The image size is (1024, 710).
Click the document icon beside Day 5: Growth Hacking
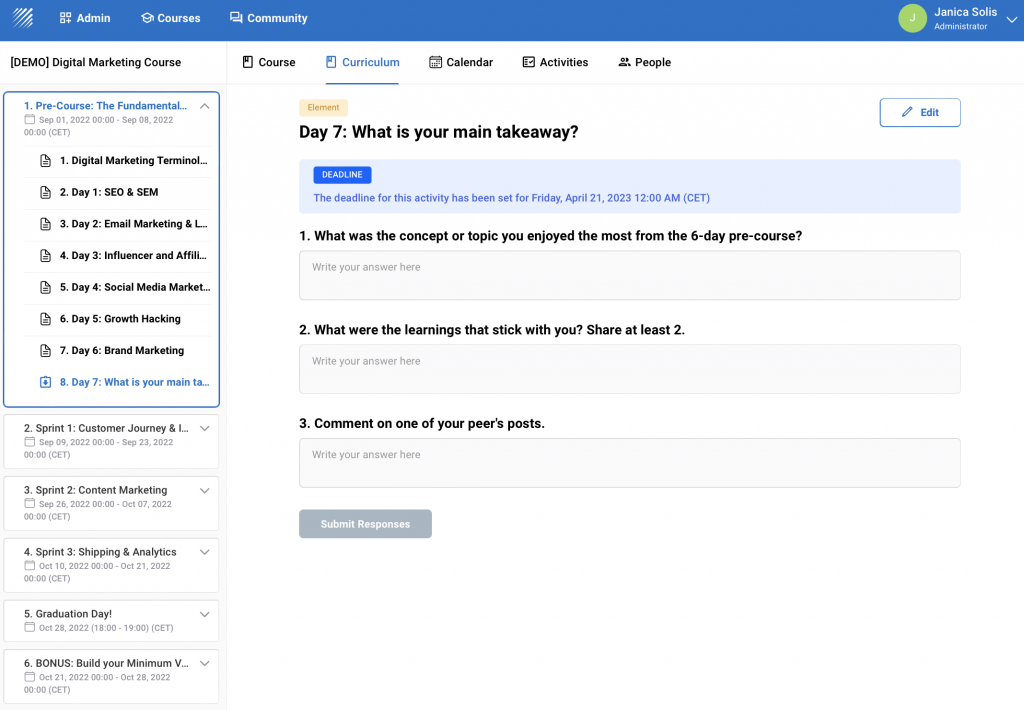tap(45, 319)
